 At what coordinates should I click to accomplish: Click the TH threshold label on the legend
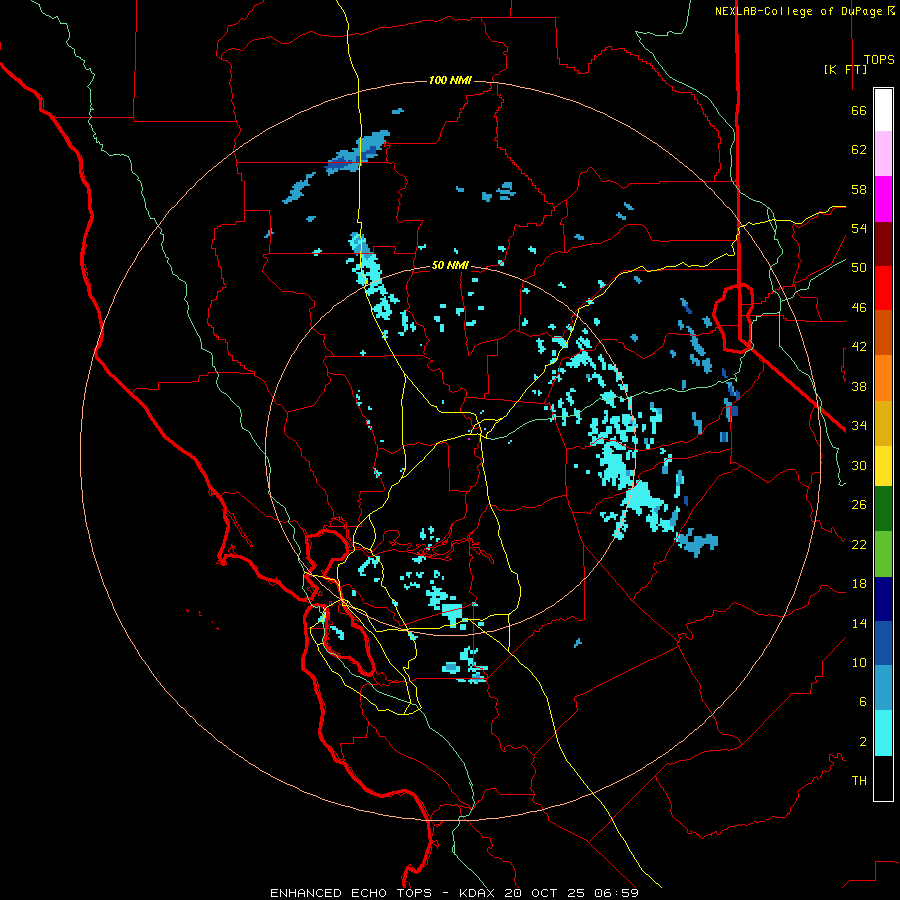click(859, 781)
